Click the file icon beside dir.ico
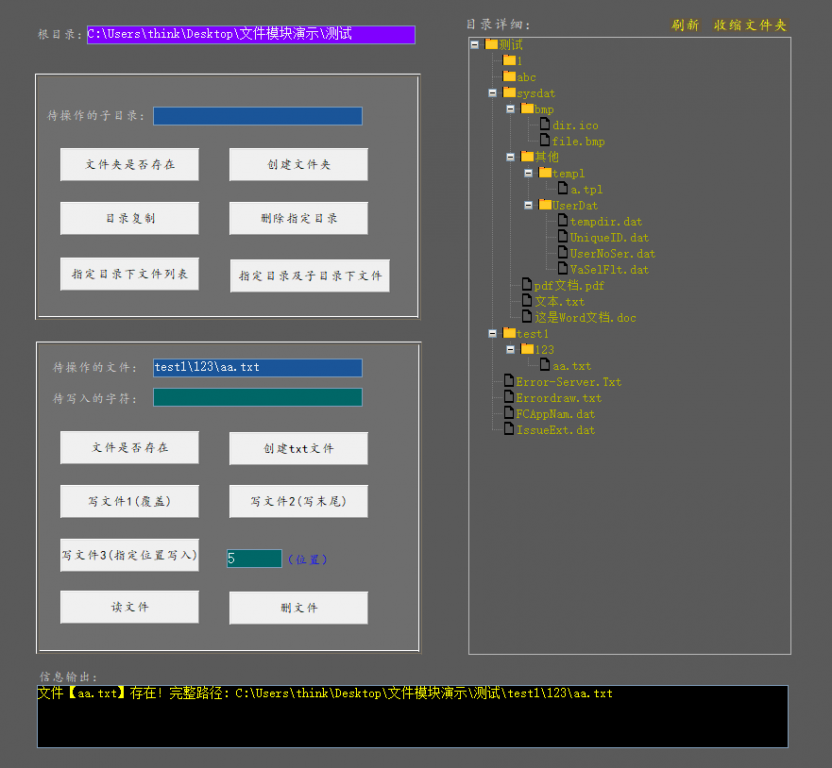 (x=545, y=124)
